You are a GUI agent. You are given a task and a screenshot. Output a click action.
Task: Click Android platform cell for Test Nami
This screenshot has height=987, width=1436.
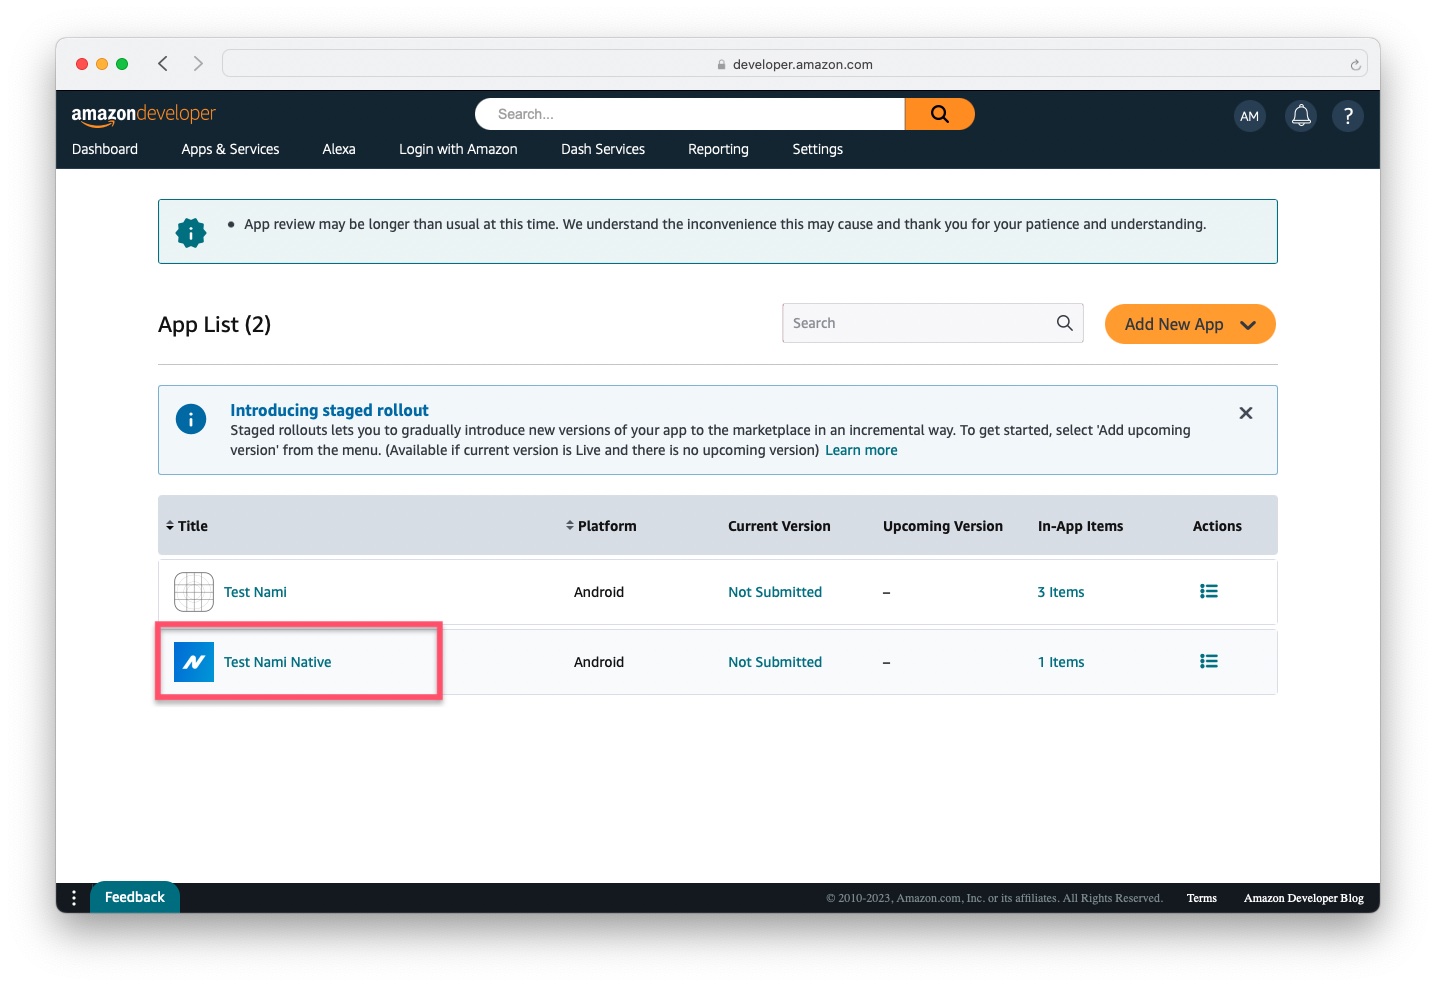tap(599, 592)
